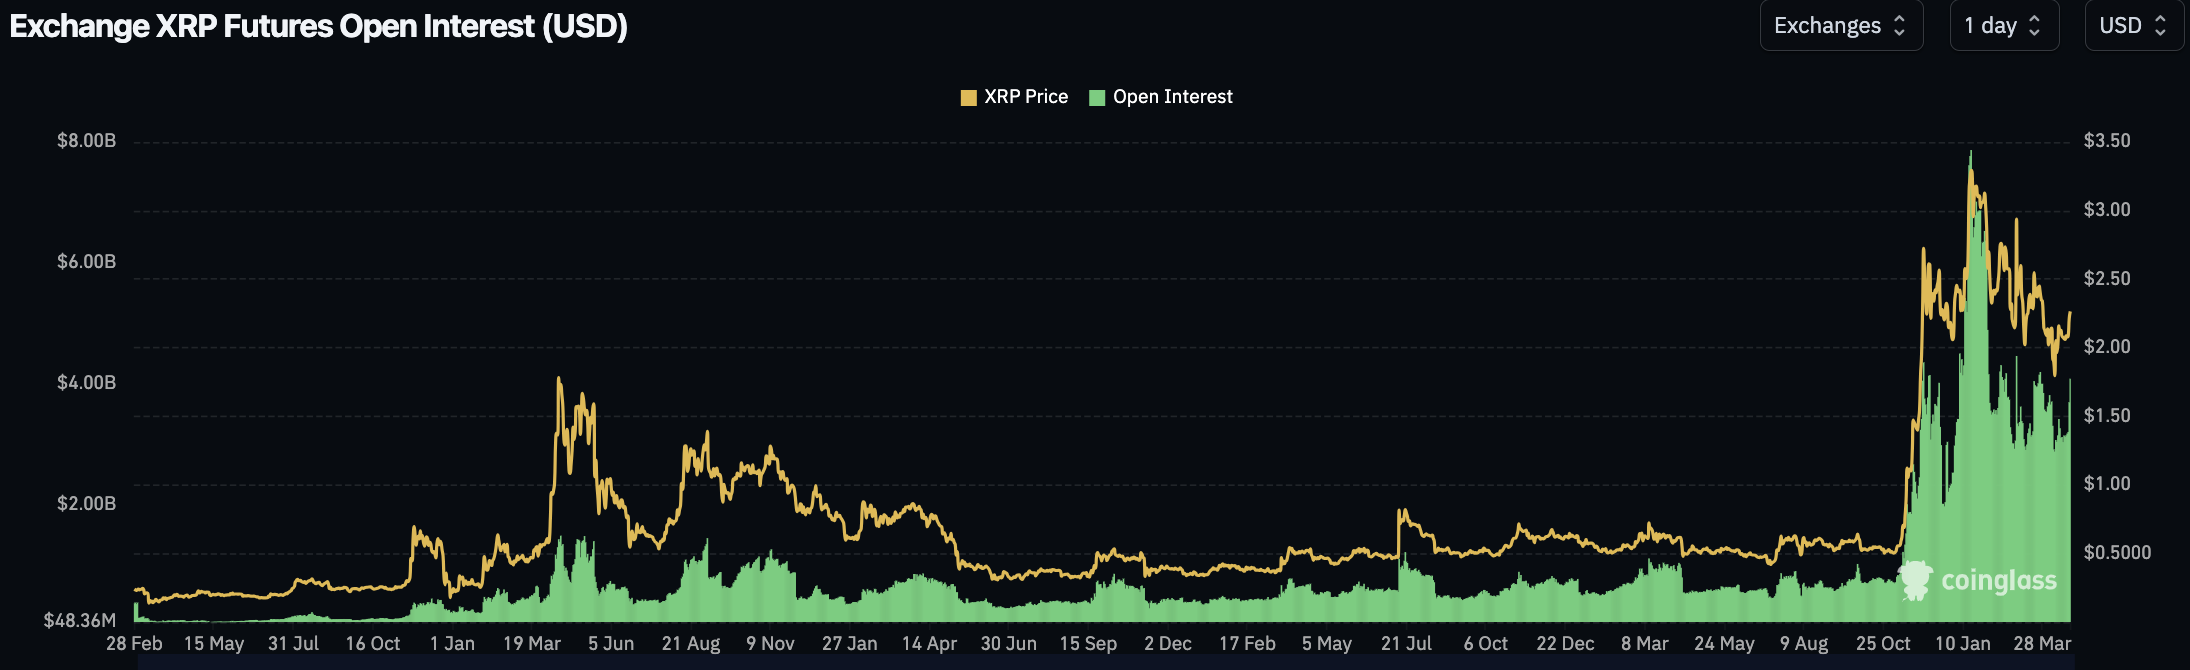
Task: Click the 2 Dec date label
Action: tap(1168, 644)
